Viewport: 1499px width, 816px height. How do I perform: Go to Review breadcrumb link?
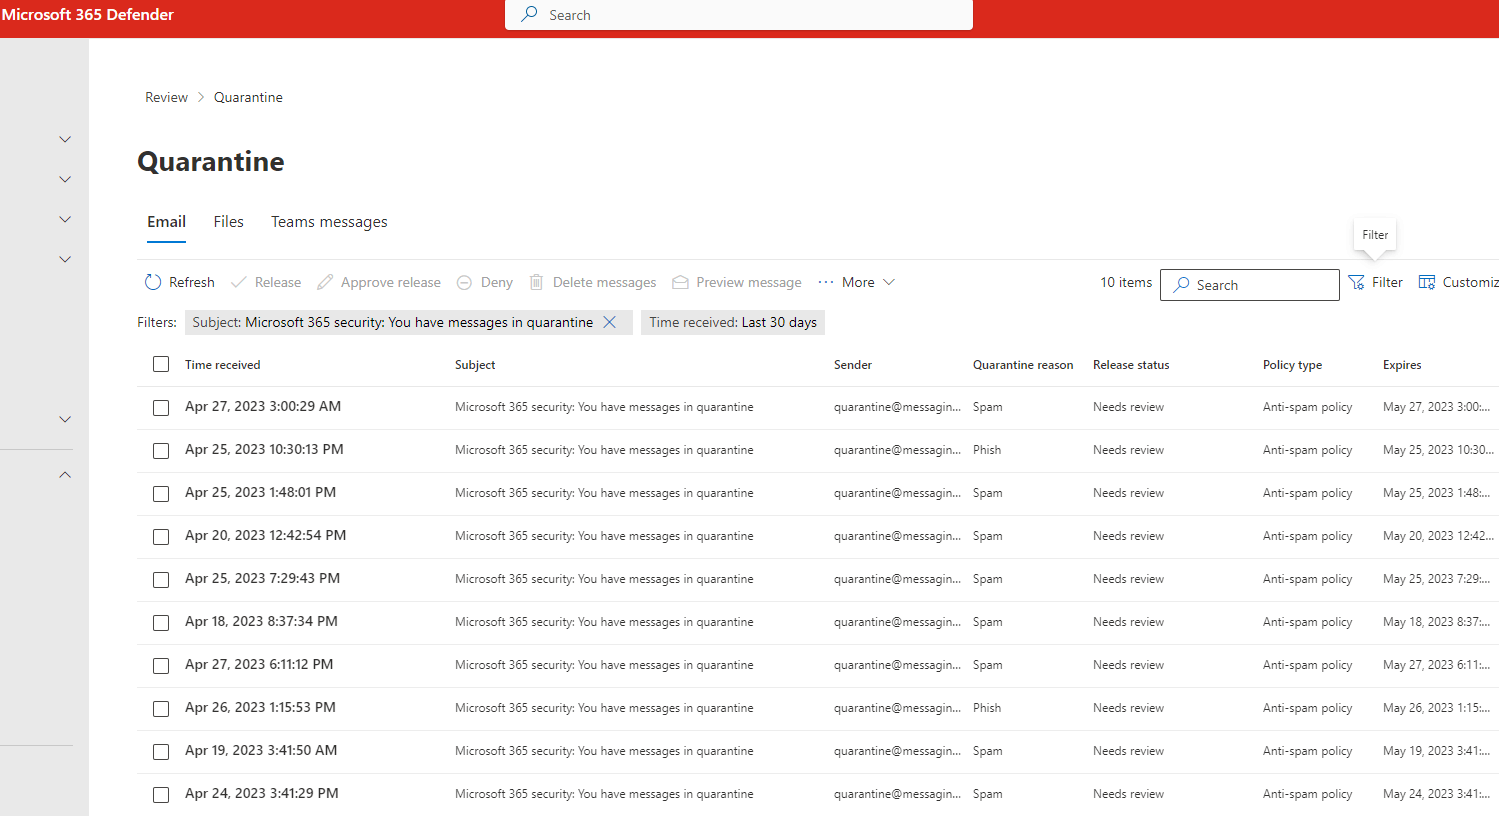(166, 97)
